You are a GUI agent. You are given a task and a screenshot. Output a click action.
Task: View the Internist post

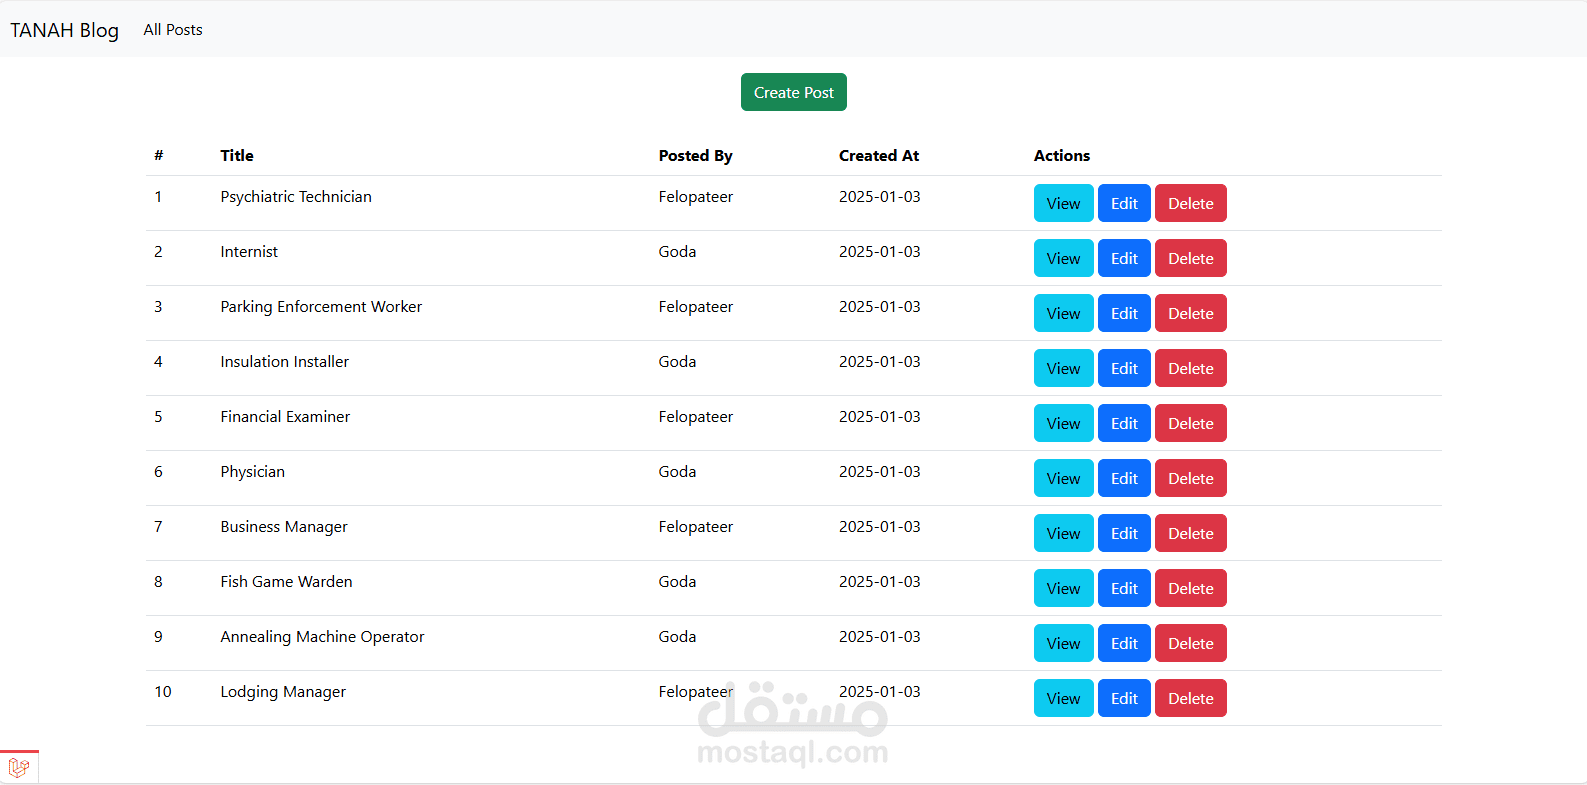tap(1063, 258)
